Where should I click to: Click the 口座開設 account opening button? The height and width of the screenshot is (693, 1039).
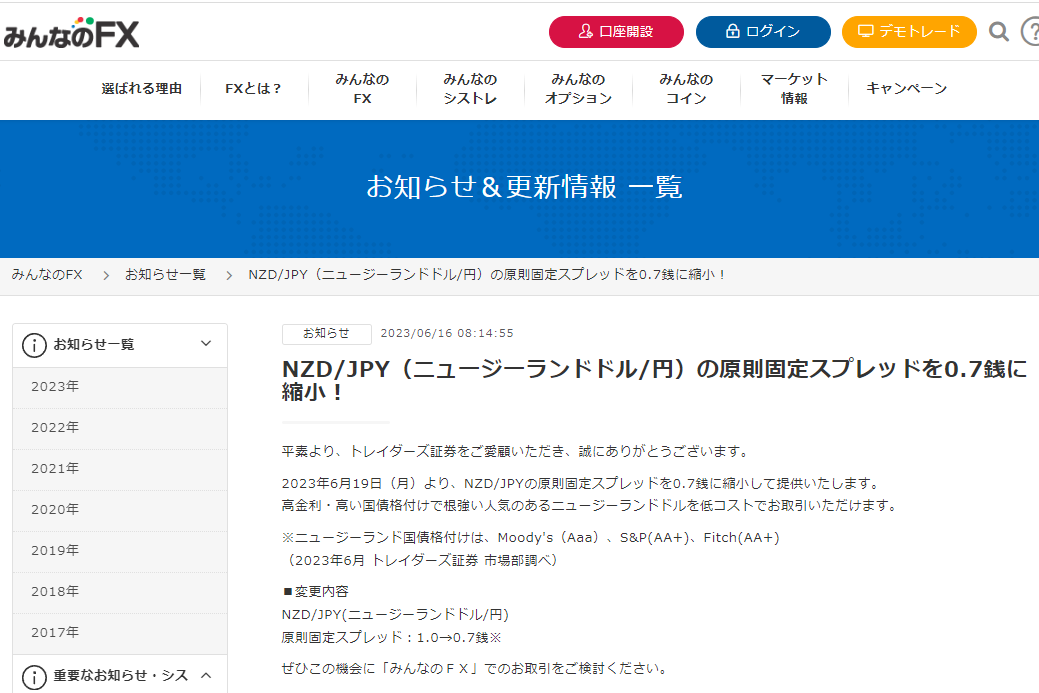616,32
